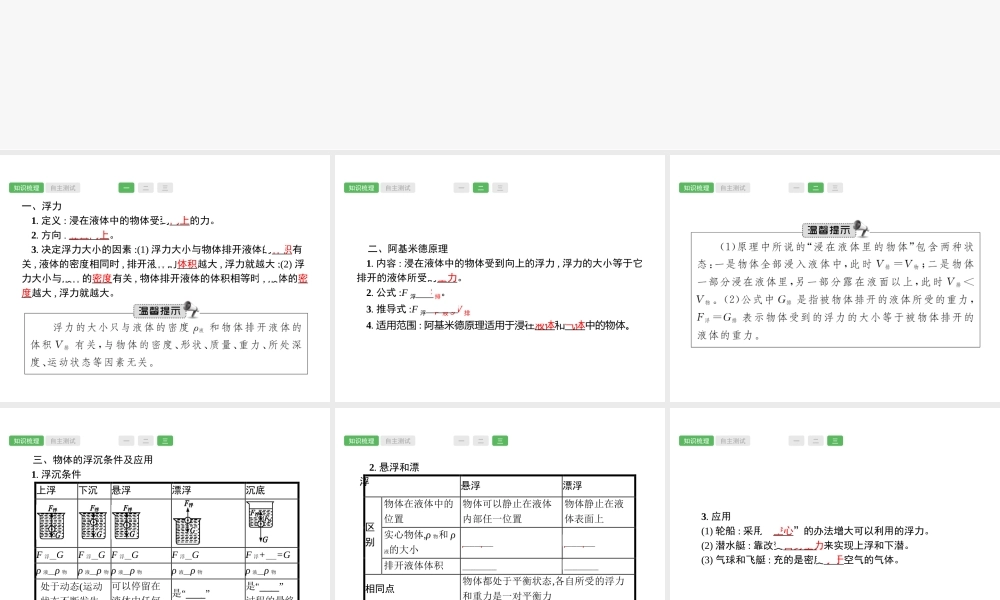Select section 三 button on the top-right tip slide
The height and width of the screenshot is (600, 1000).
835,188
